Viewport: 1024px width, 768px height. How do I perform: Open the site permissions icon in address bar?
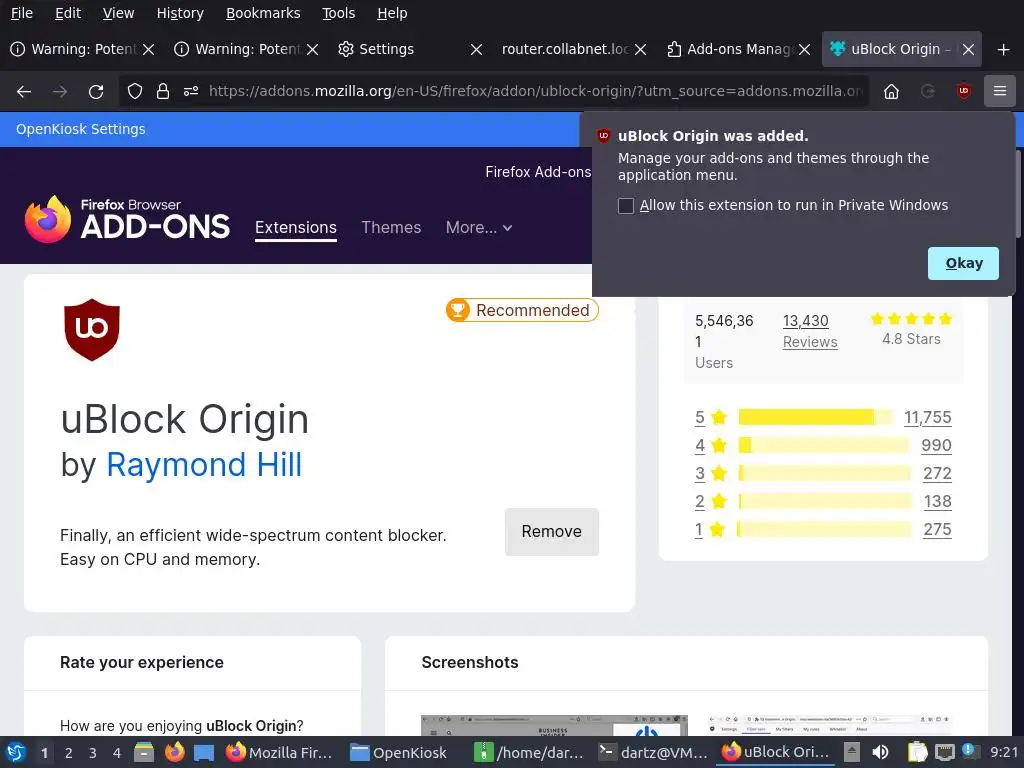[x=191, y=91]
